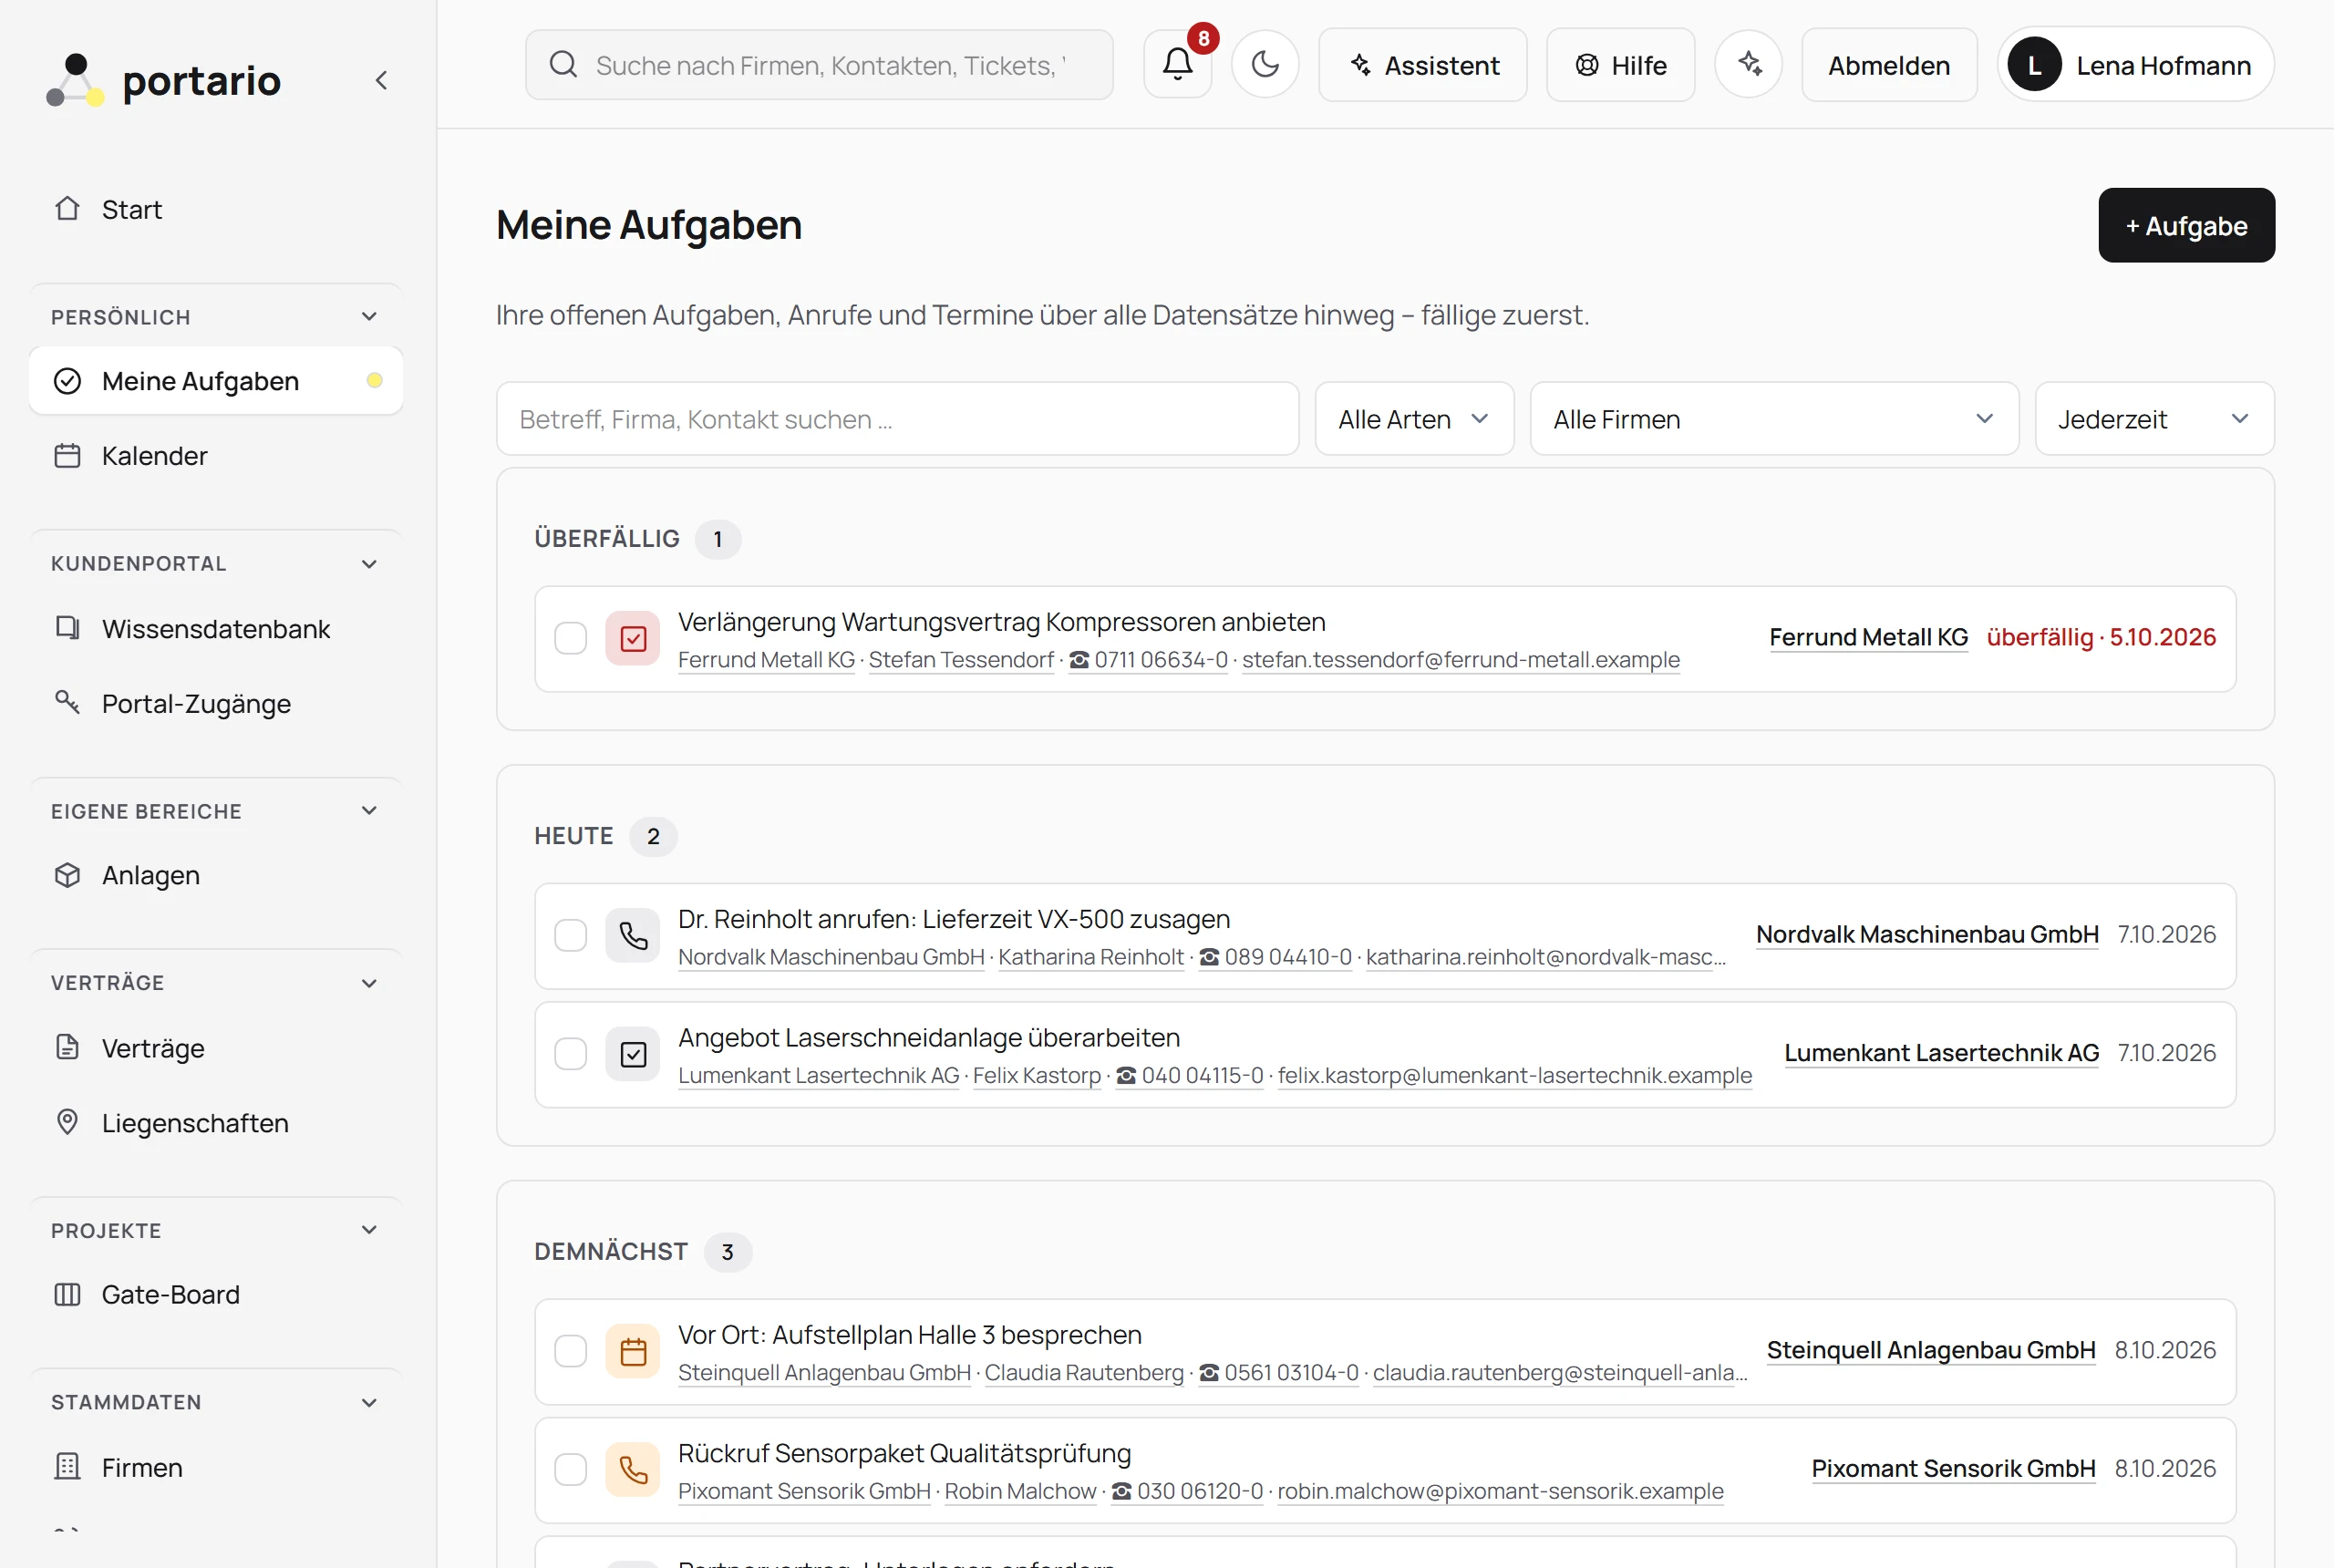Open the Jederzeit time filter
2334x1568 pixels.
[2154, 419]
